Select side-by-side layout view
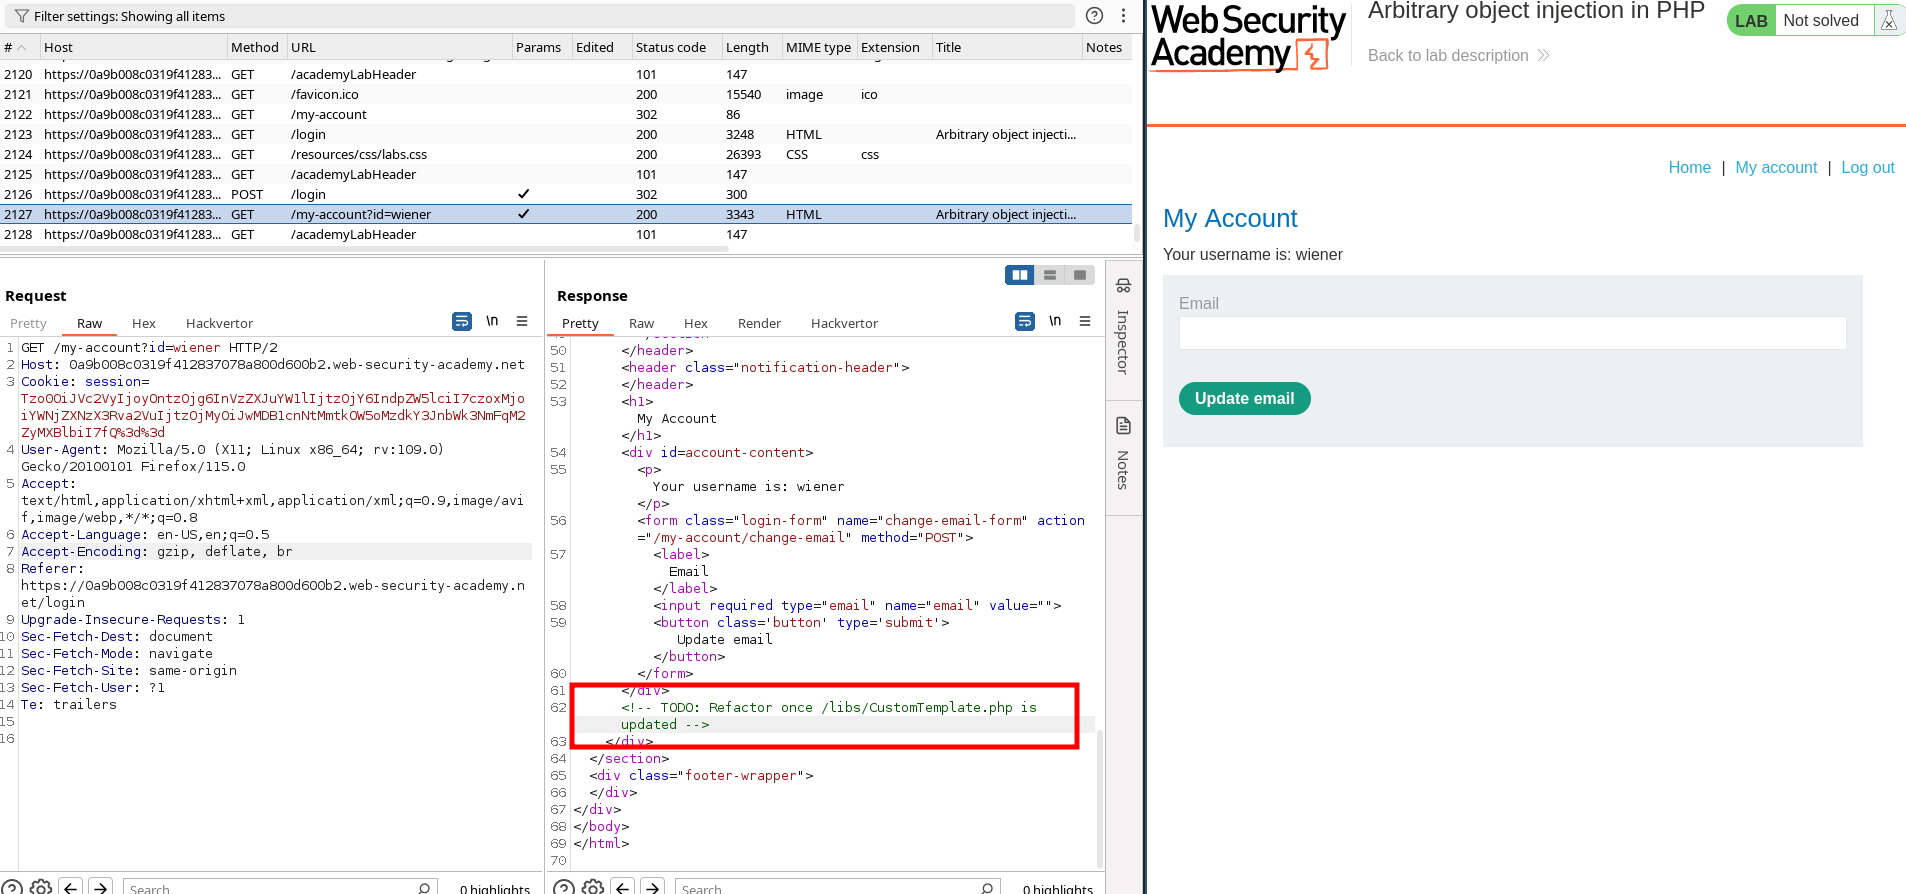 [1020, 275]
